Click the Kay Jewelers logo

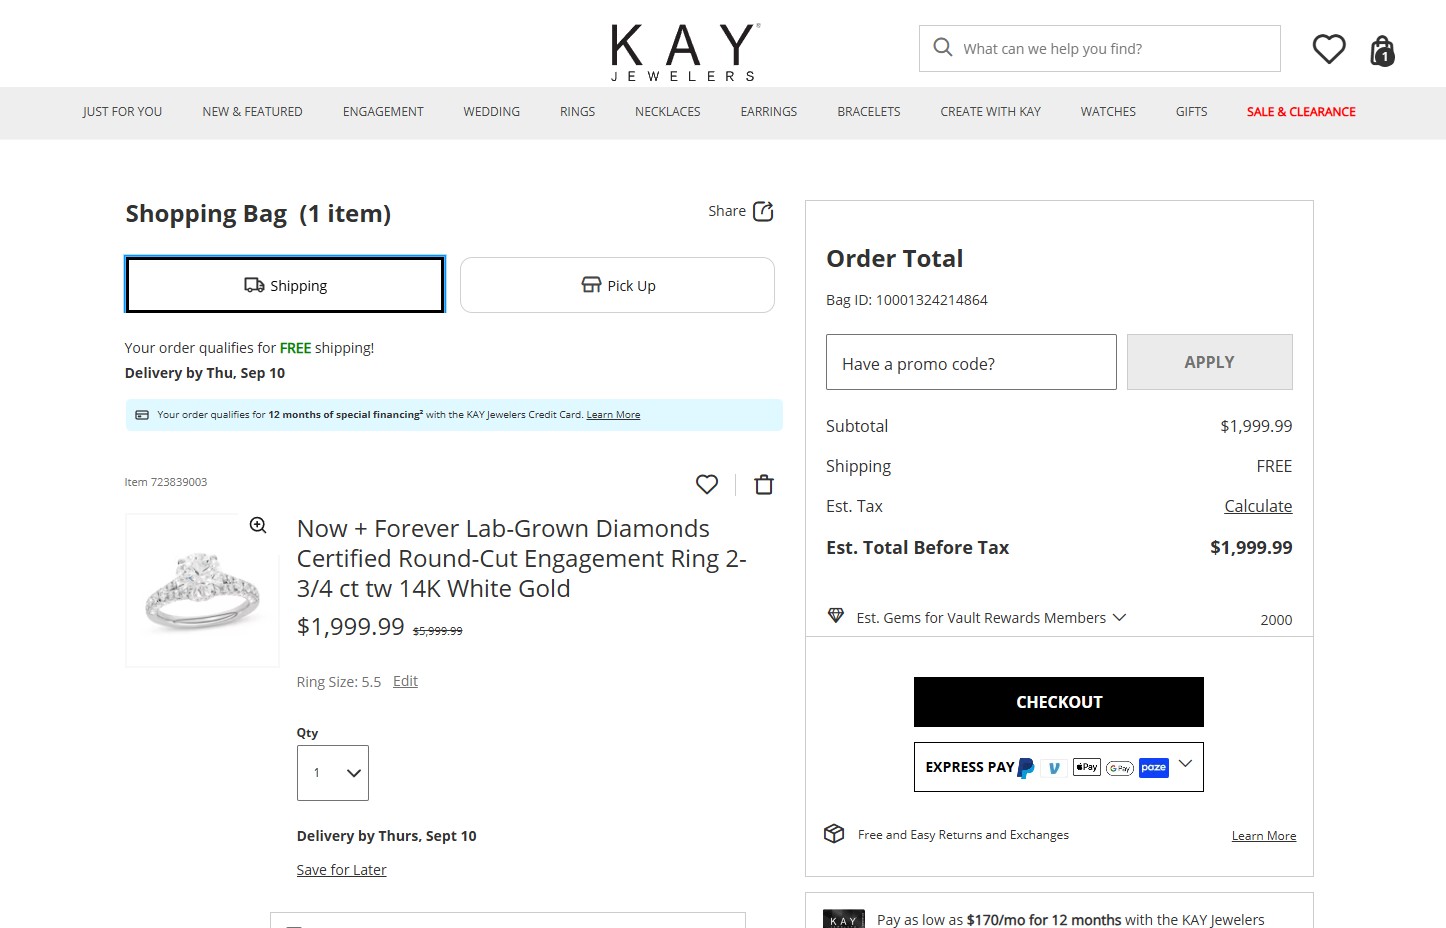(686, 52)
